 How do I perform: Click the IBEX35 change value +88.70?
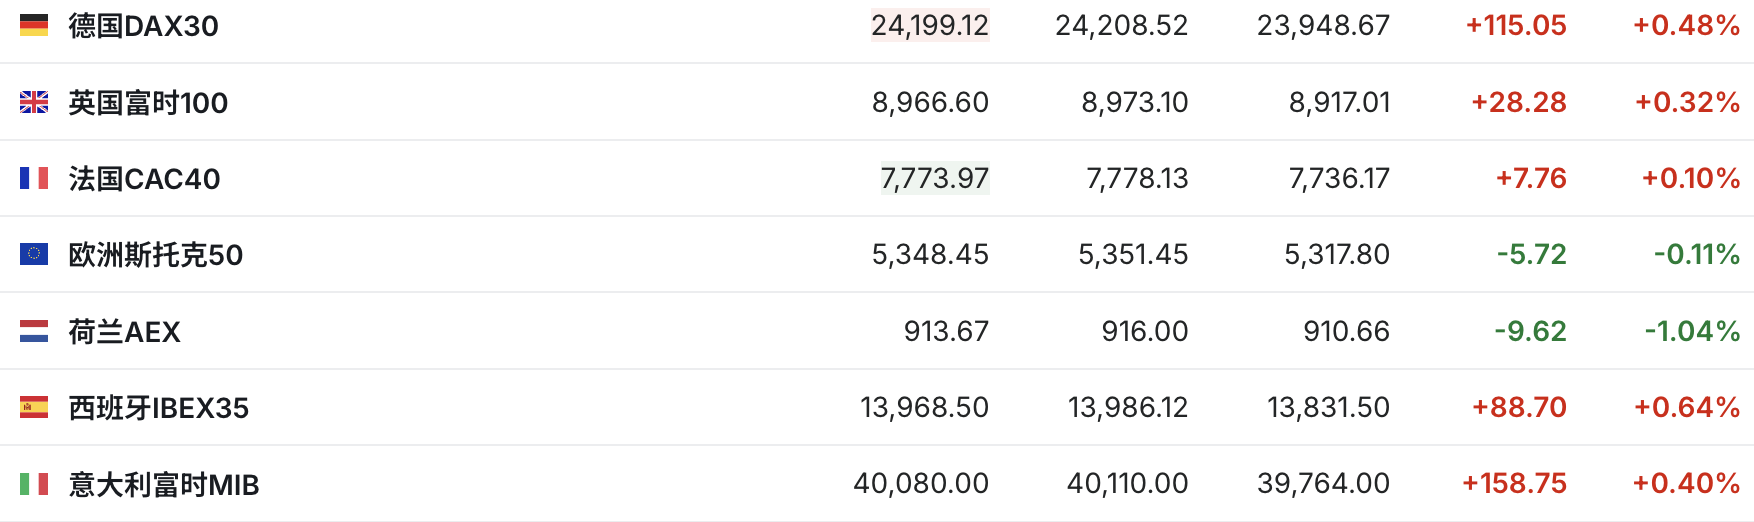pyautogui.click(x=1519, y=407)
